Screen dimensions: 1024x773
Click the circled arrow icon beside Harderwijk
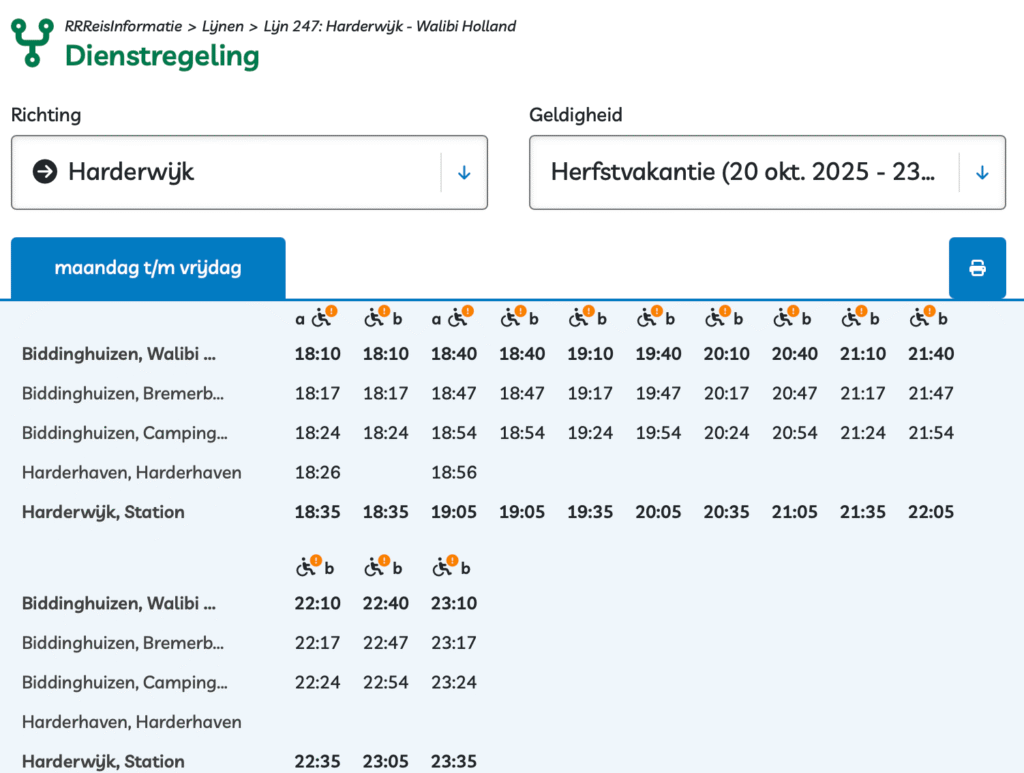coord(45,172)
